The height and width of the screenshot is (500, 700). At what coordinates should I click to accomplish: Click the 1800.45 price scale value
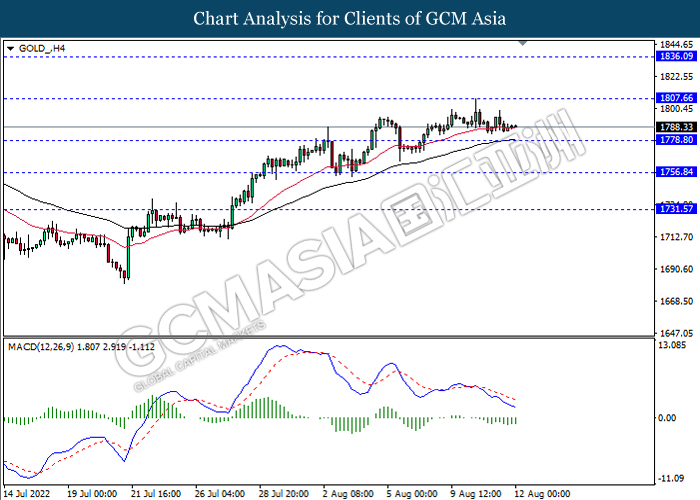tap(676, 109)
